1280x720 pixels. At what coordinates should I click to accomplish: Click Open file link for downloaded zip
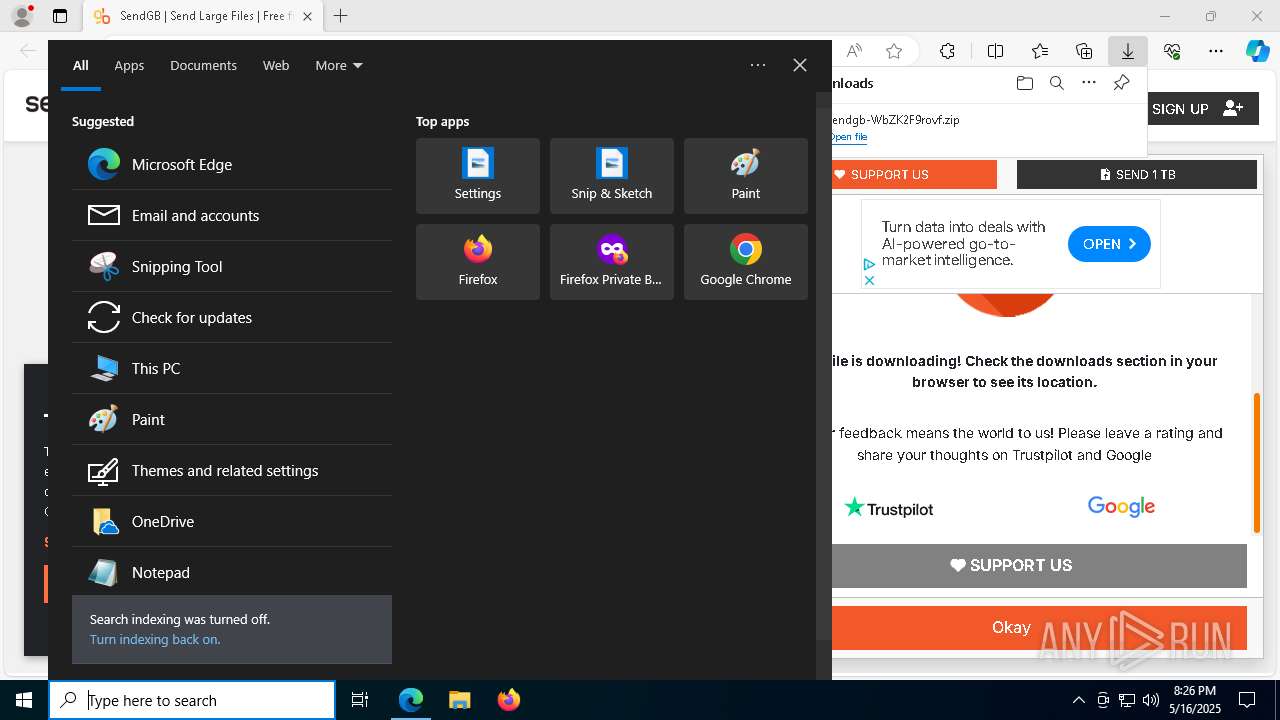[x=849, y=137]
